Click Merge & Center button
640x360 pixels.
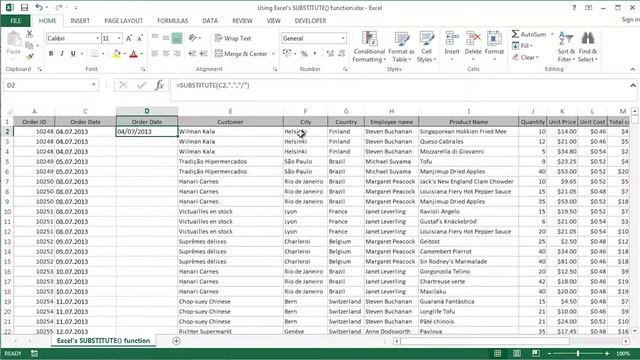point(241,53)
